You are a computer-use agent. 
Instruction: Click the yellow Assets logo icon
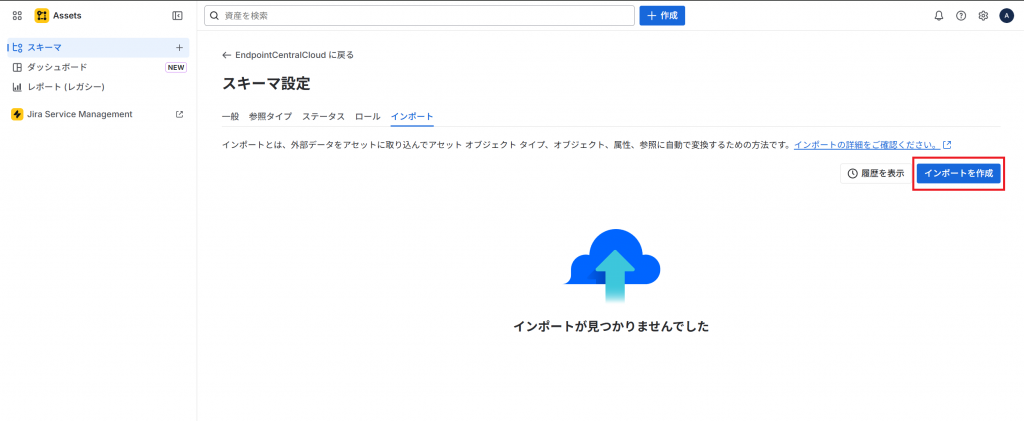click(42, 16)
